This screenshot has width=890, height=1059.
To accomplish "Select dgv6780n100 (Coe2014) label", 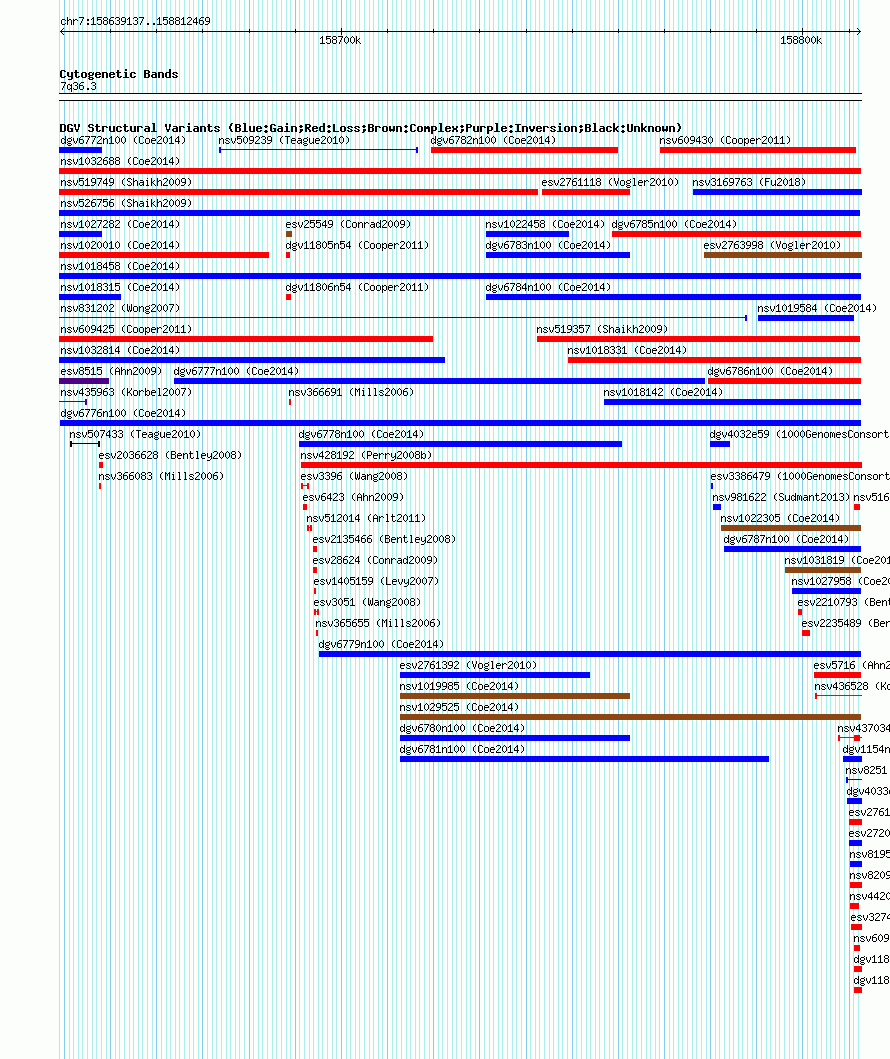I will [x=462, y=727].
